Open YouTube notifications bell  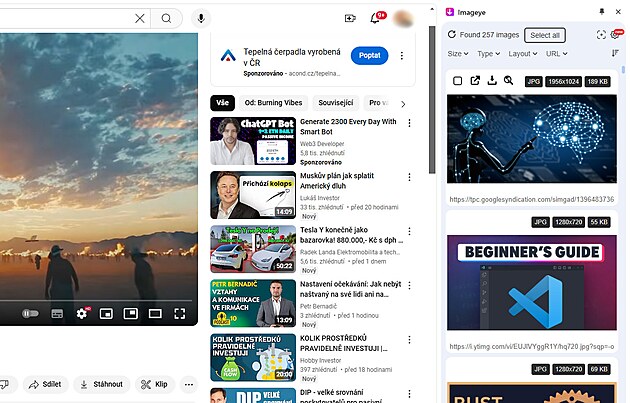click(377, 18)
